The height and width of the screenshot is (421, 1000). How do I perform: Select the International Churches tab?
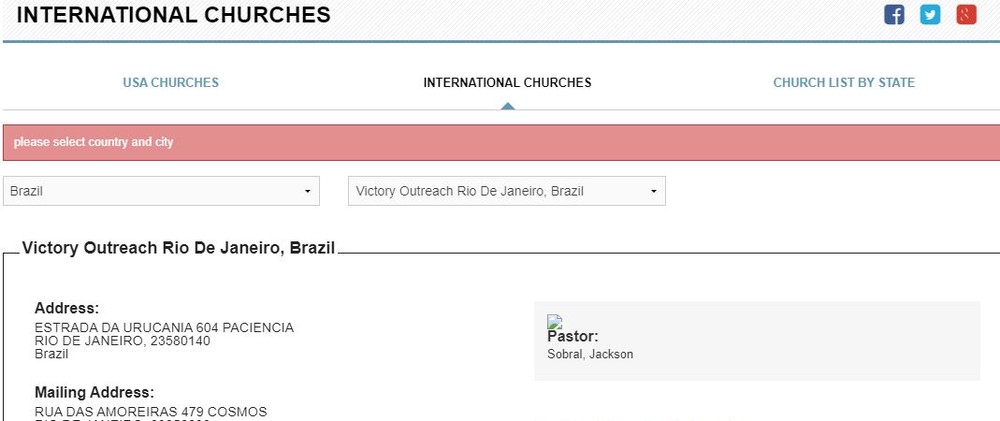pos(507,82)
